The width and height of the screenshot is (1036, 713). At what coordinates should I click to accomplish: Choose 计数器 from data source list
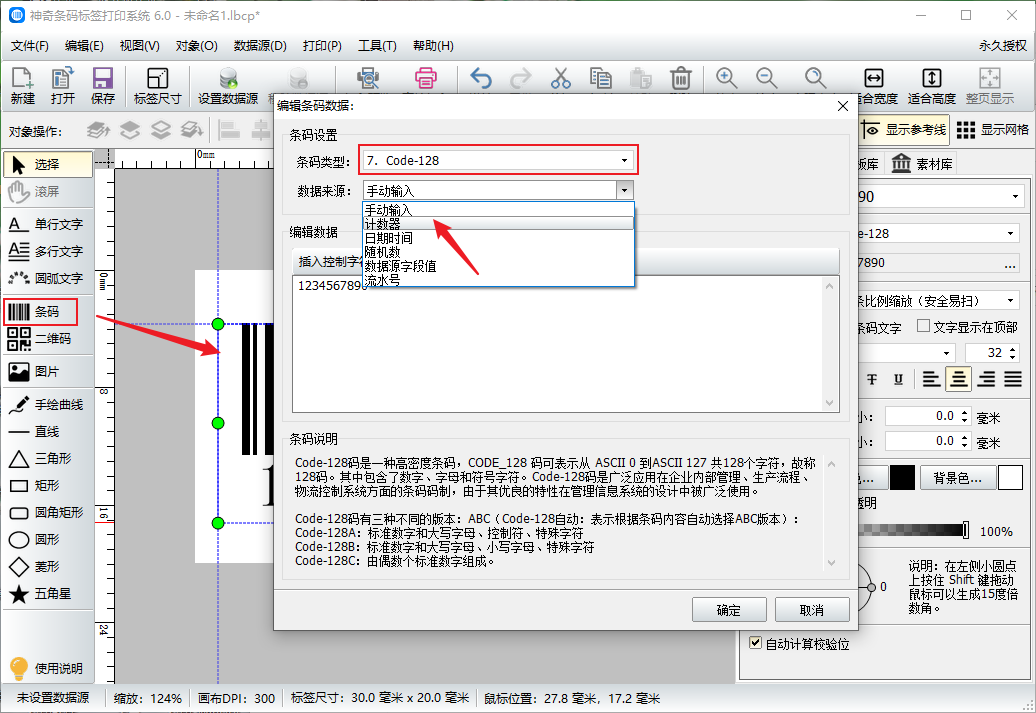[x=499, y=224]
